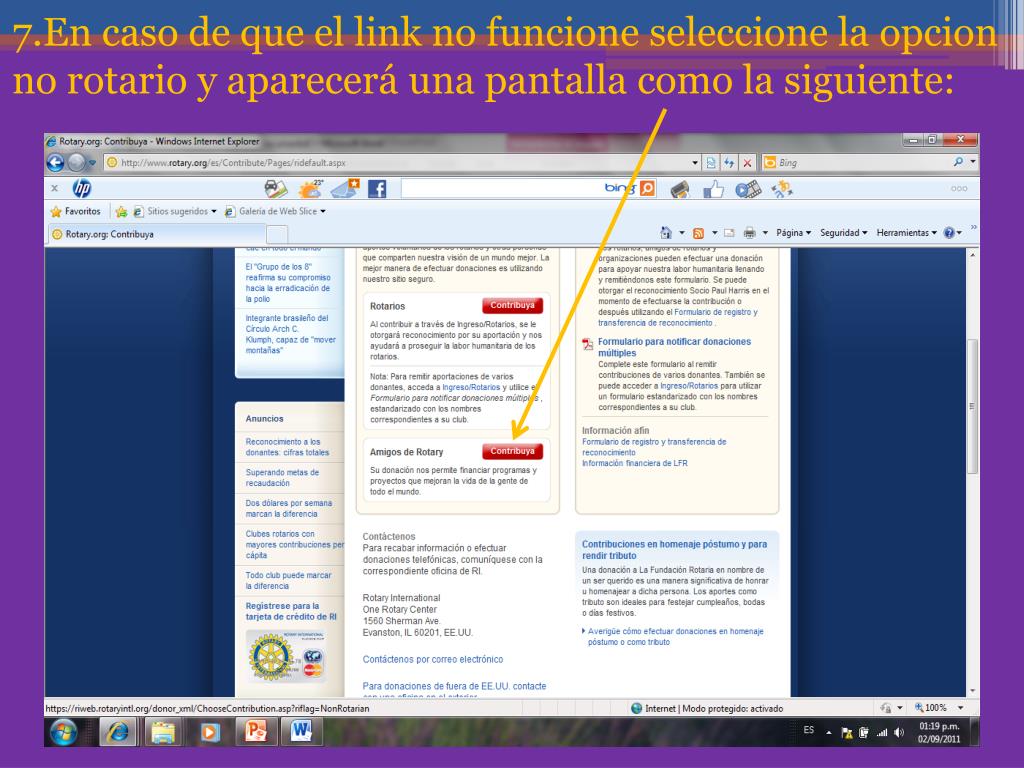This screenshot has width=1024, height=768.
Task: Click the Home icon in command bar
Action: pos(665,232)
